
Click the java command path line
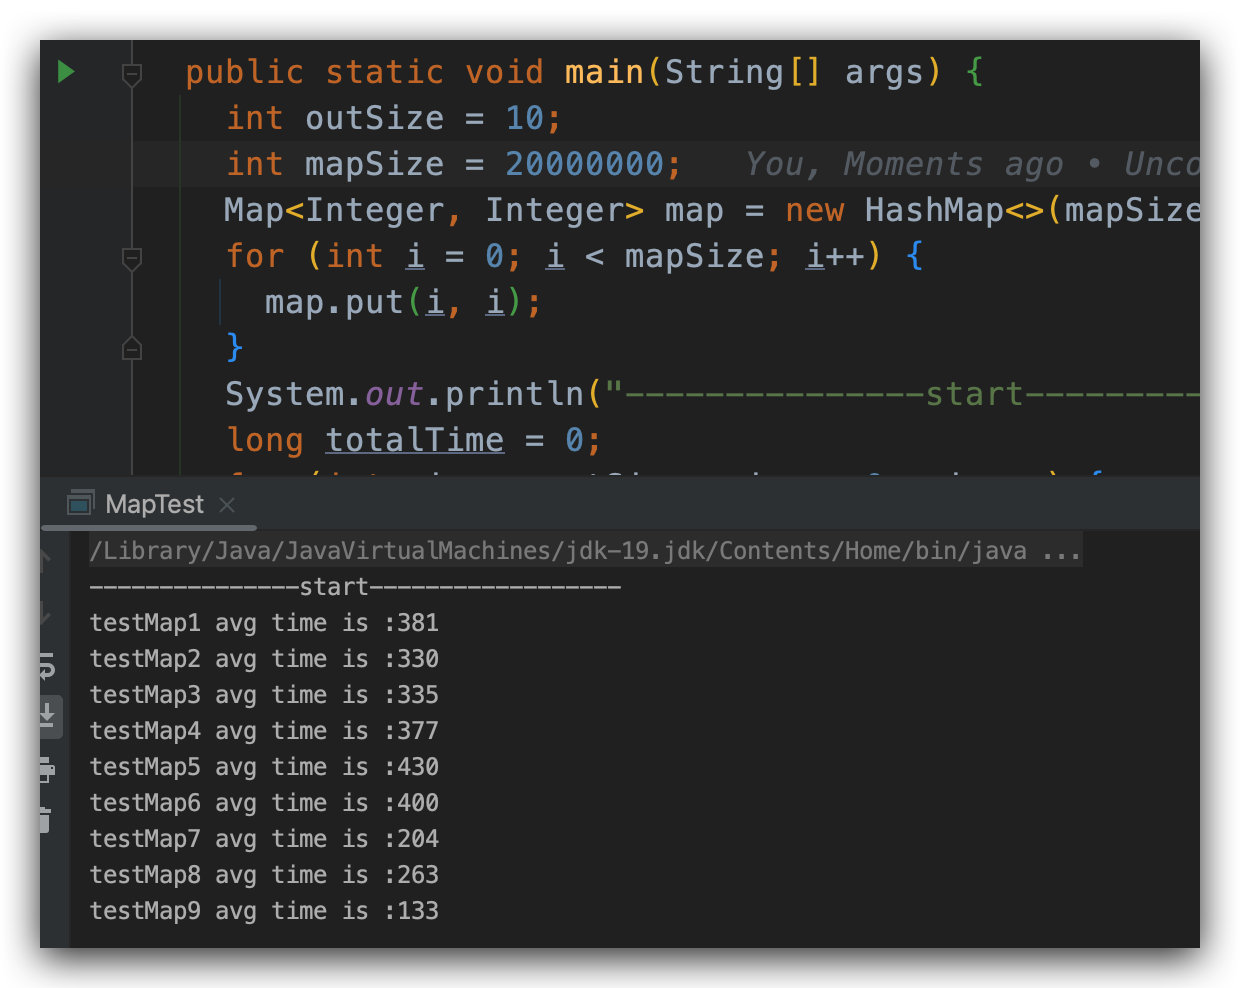pos(585,551)
